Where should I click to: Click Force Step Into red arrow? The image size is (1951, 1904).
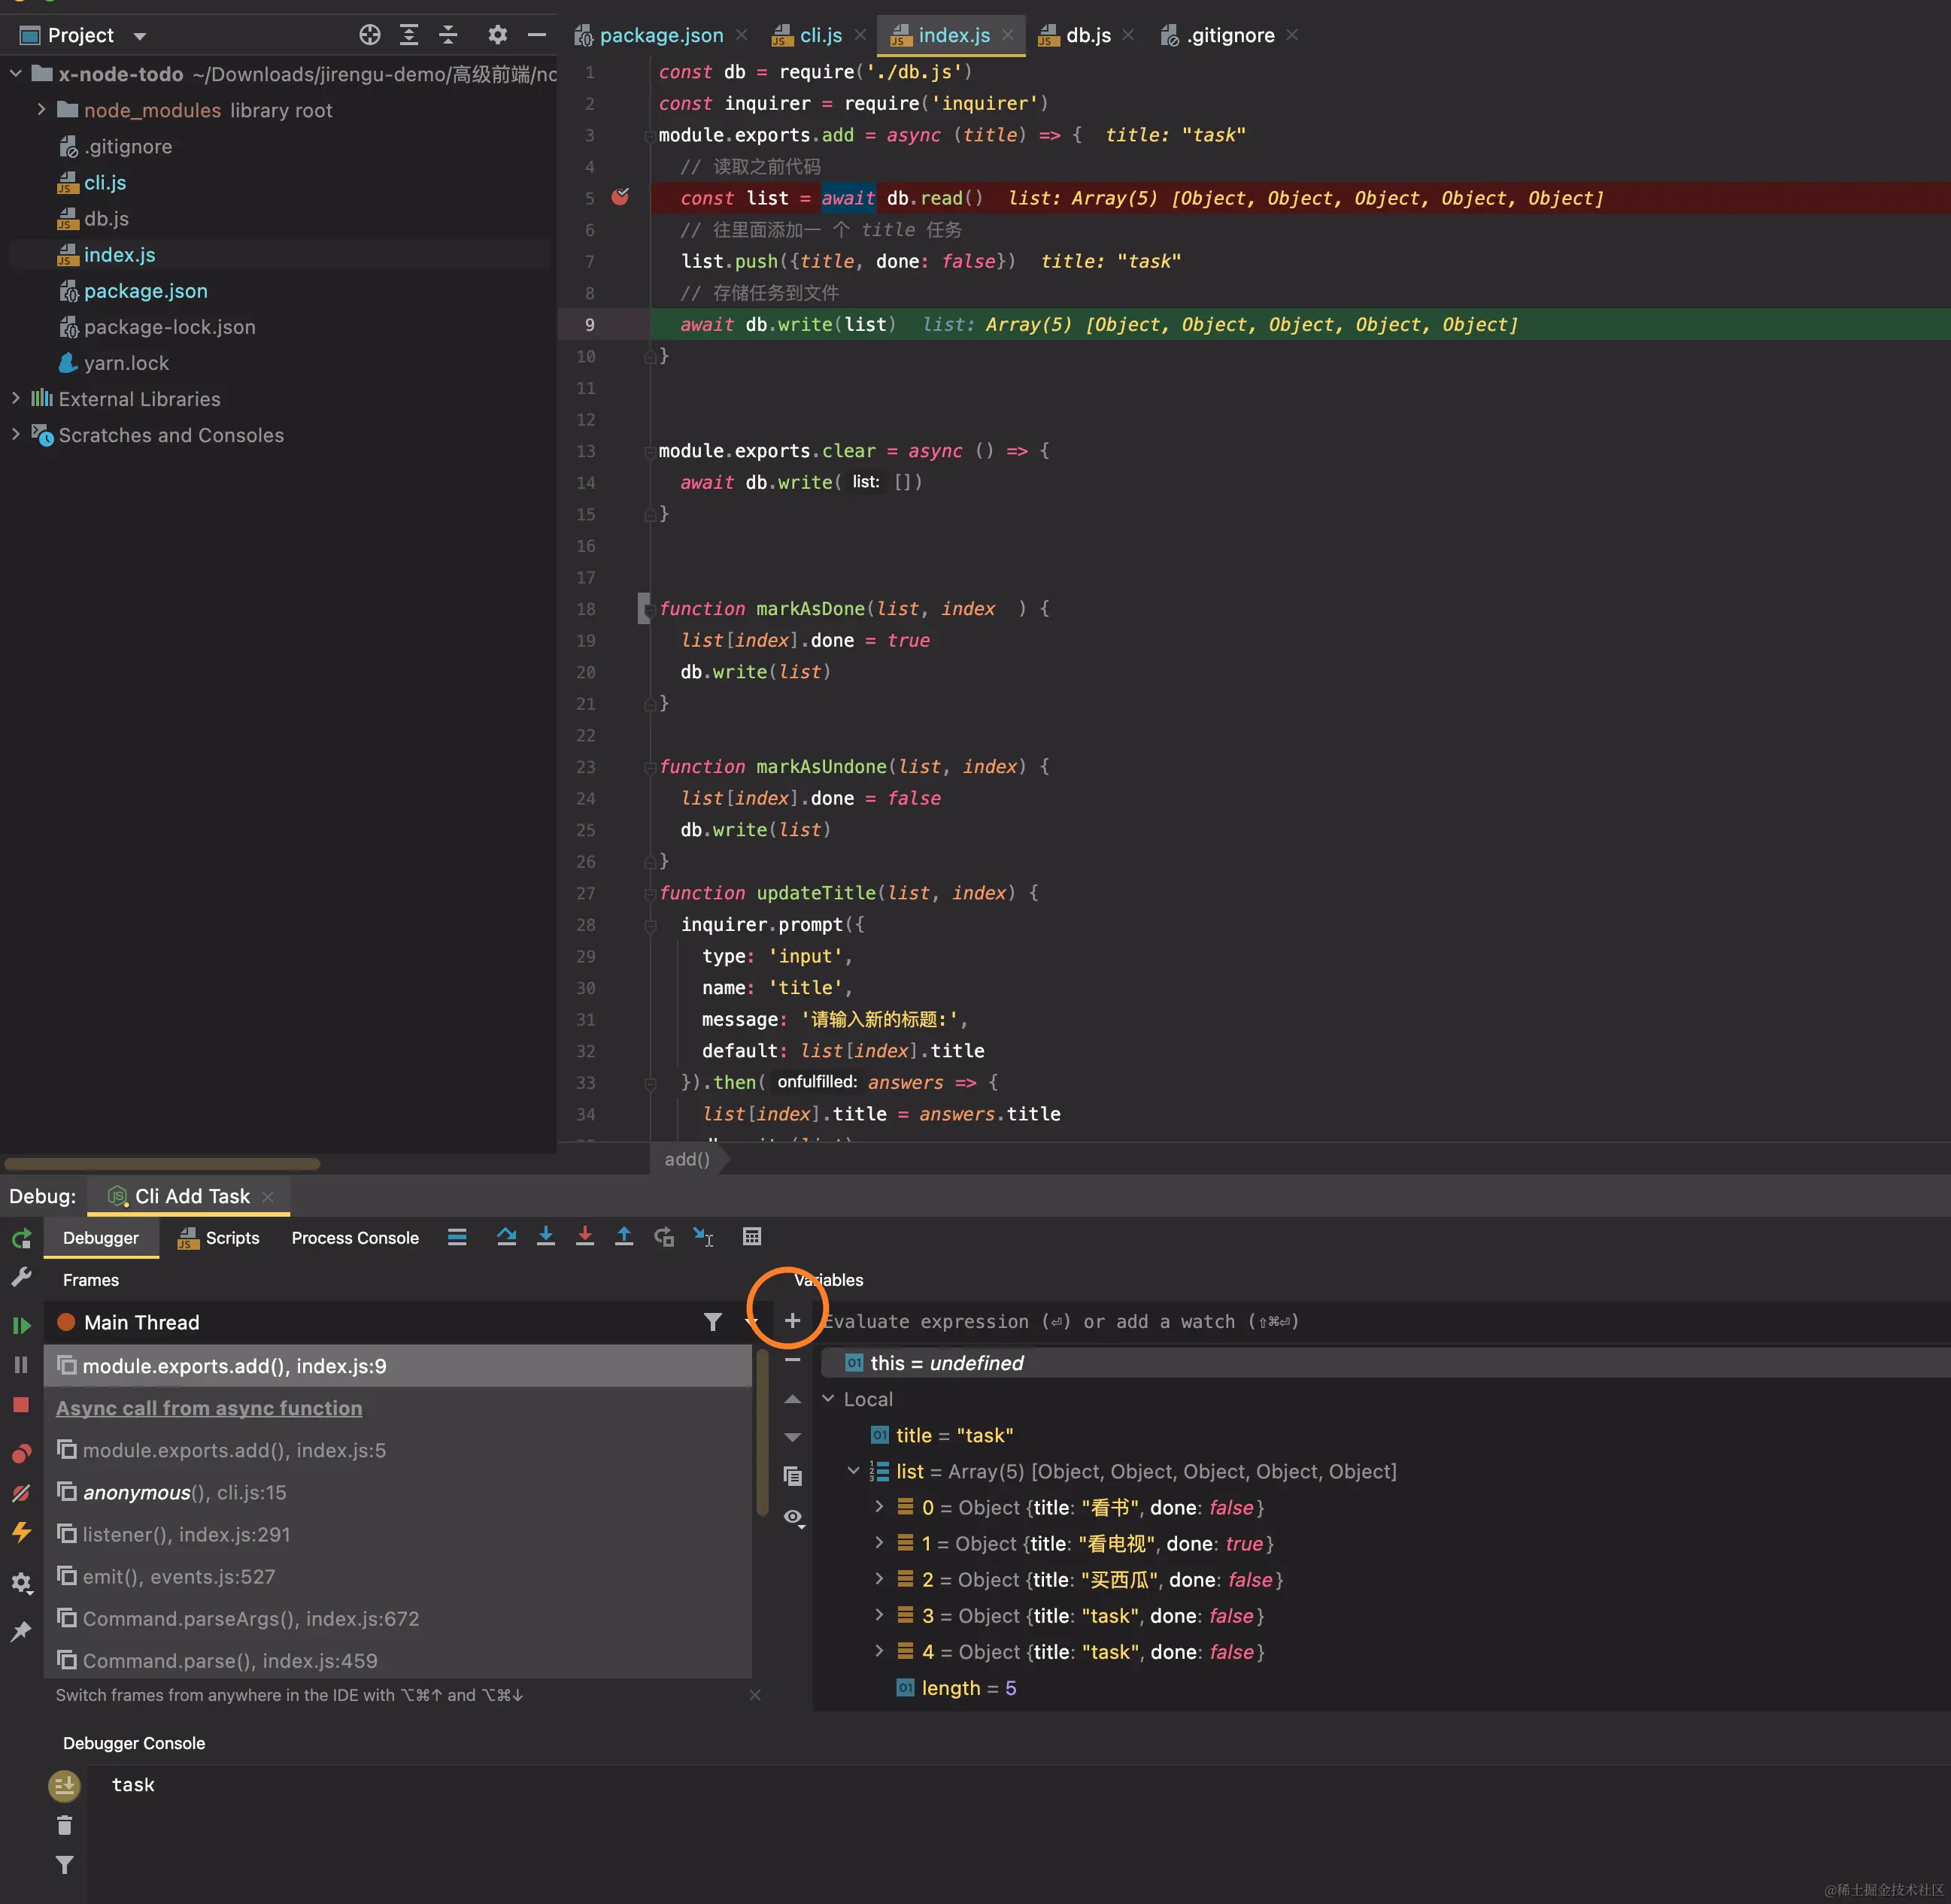tap(585, 1237)
